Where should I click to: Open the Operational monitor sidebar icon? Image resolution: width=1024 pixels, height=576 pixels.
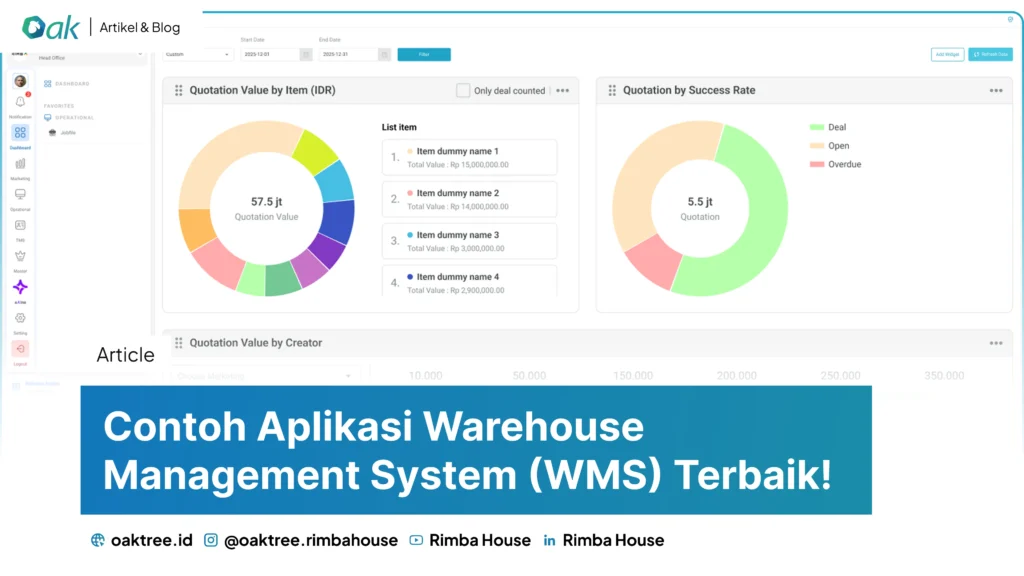point(20,194)
